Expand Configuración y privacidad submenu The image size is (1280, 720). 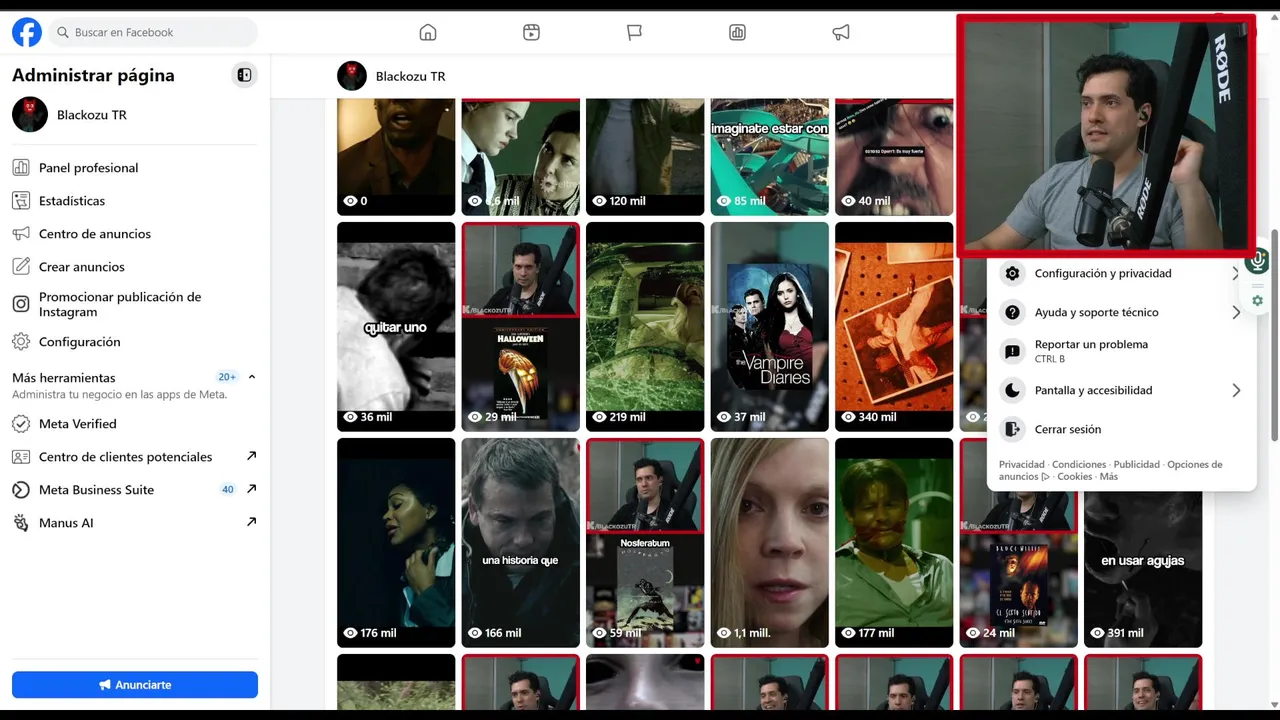(x=1236, y=273)
